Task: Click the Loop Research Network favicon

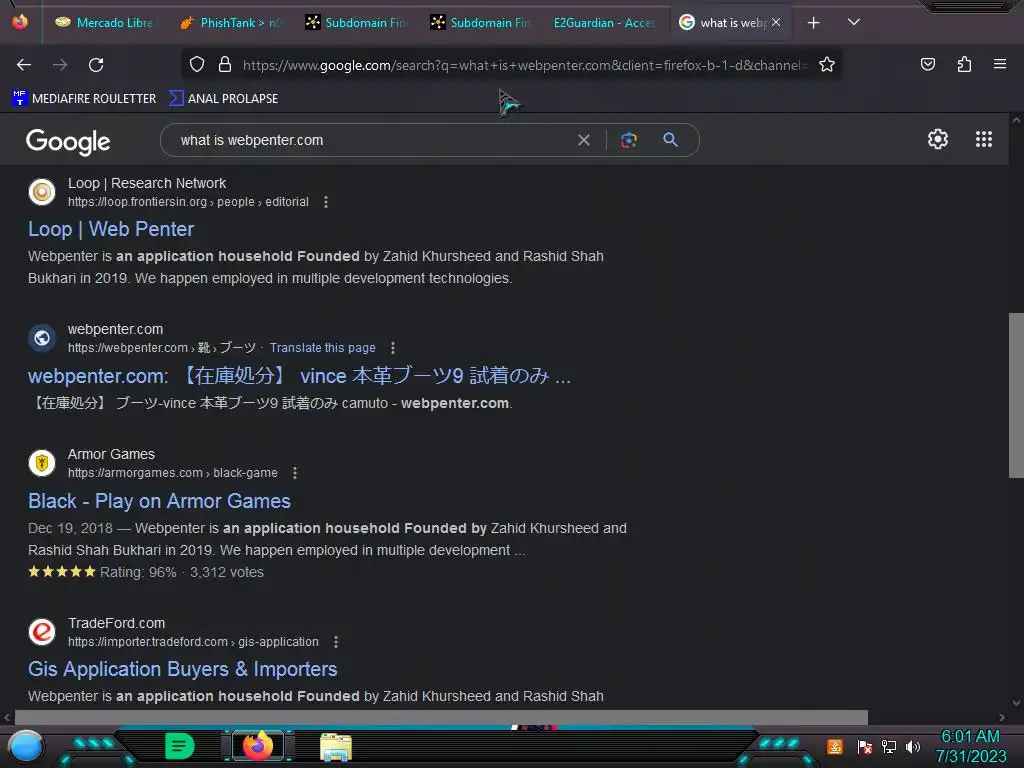Action: click(x=42, y=192)
